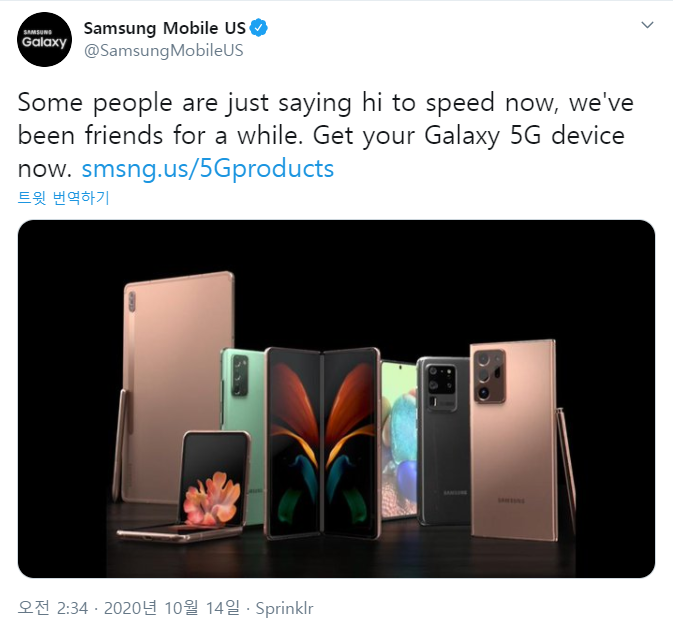Image resolution: width=673 pixels, height=633 pixels.
Task: Open the Sprinklr source label
Action: tap(284, 609)
